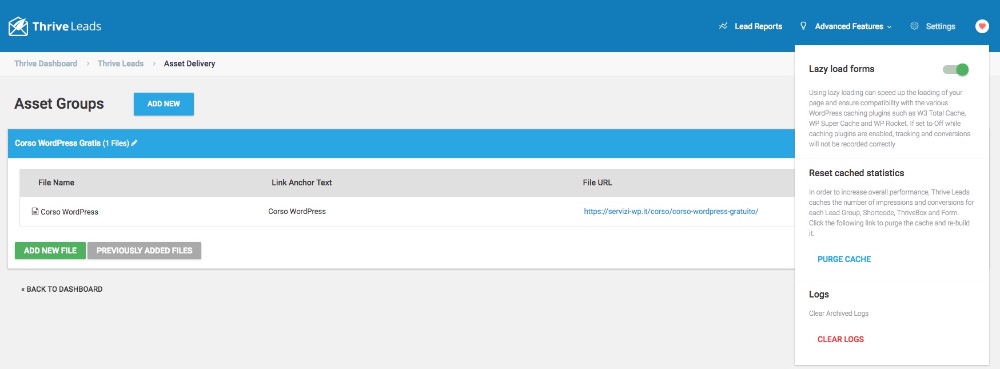Open the Lead Reports menu

click(x=758, y=26)
